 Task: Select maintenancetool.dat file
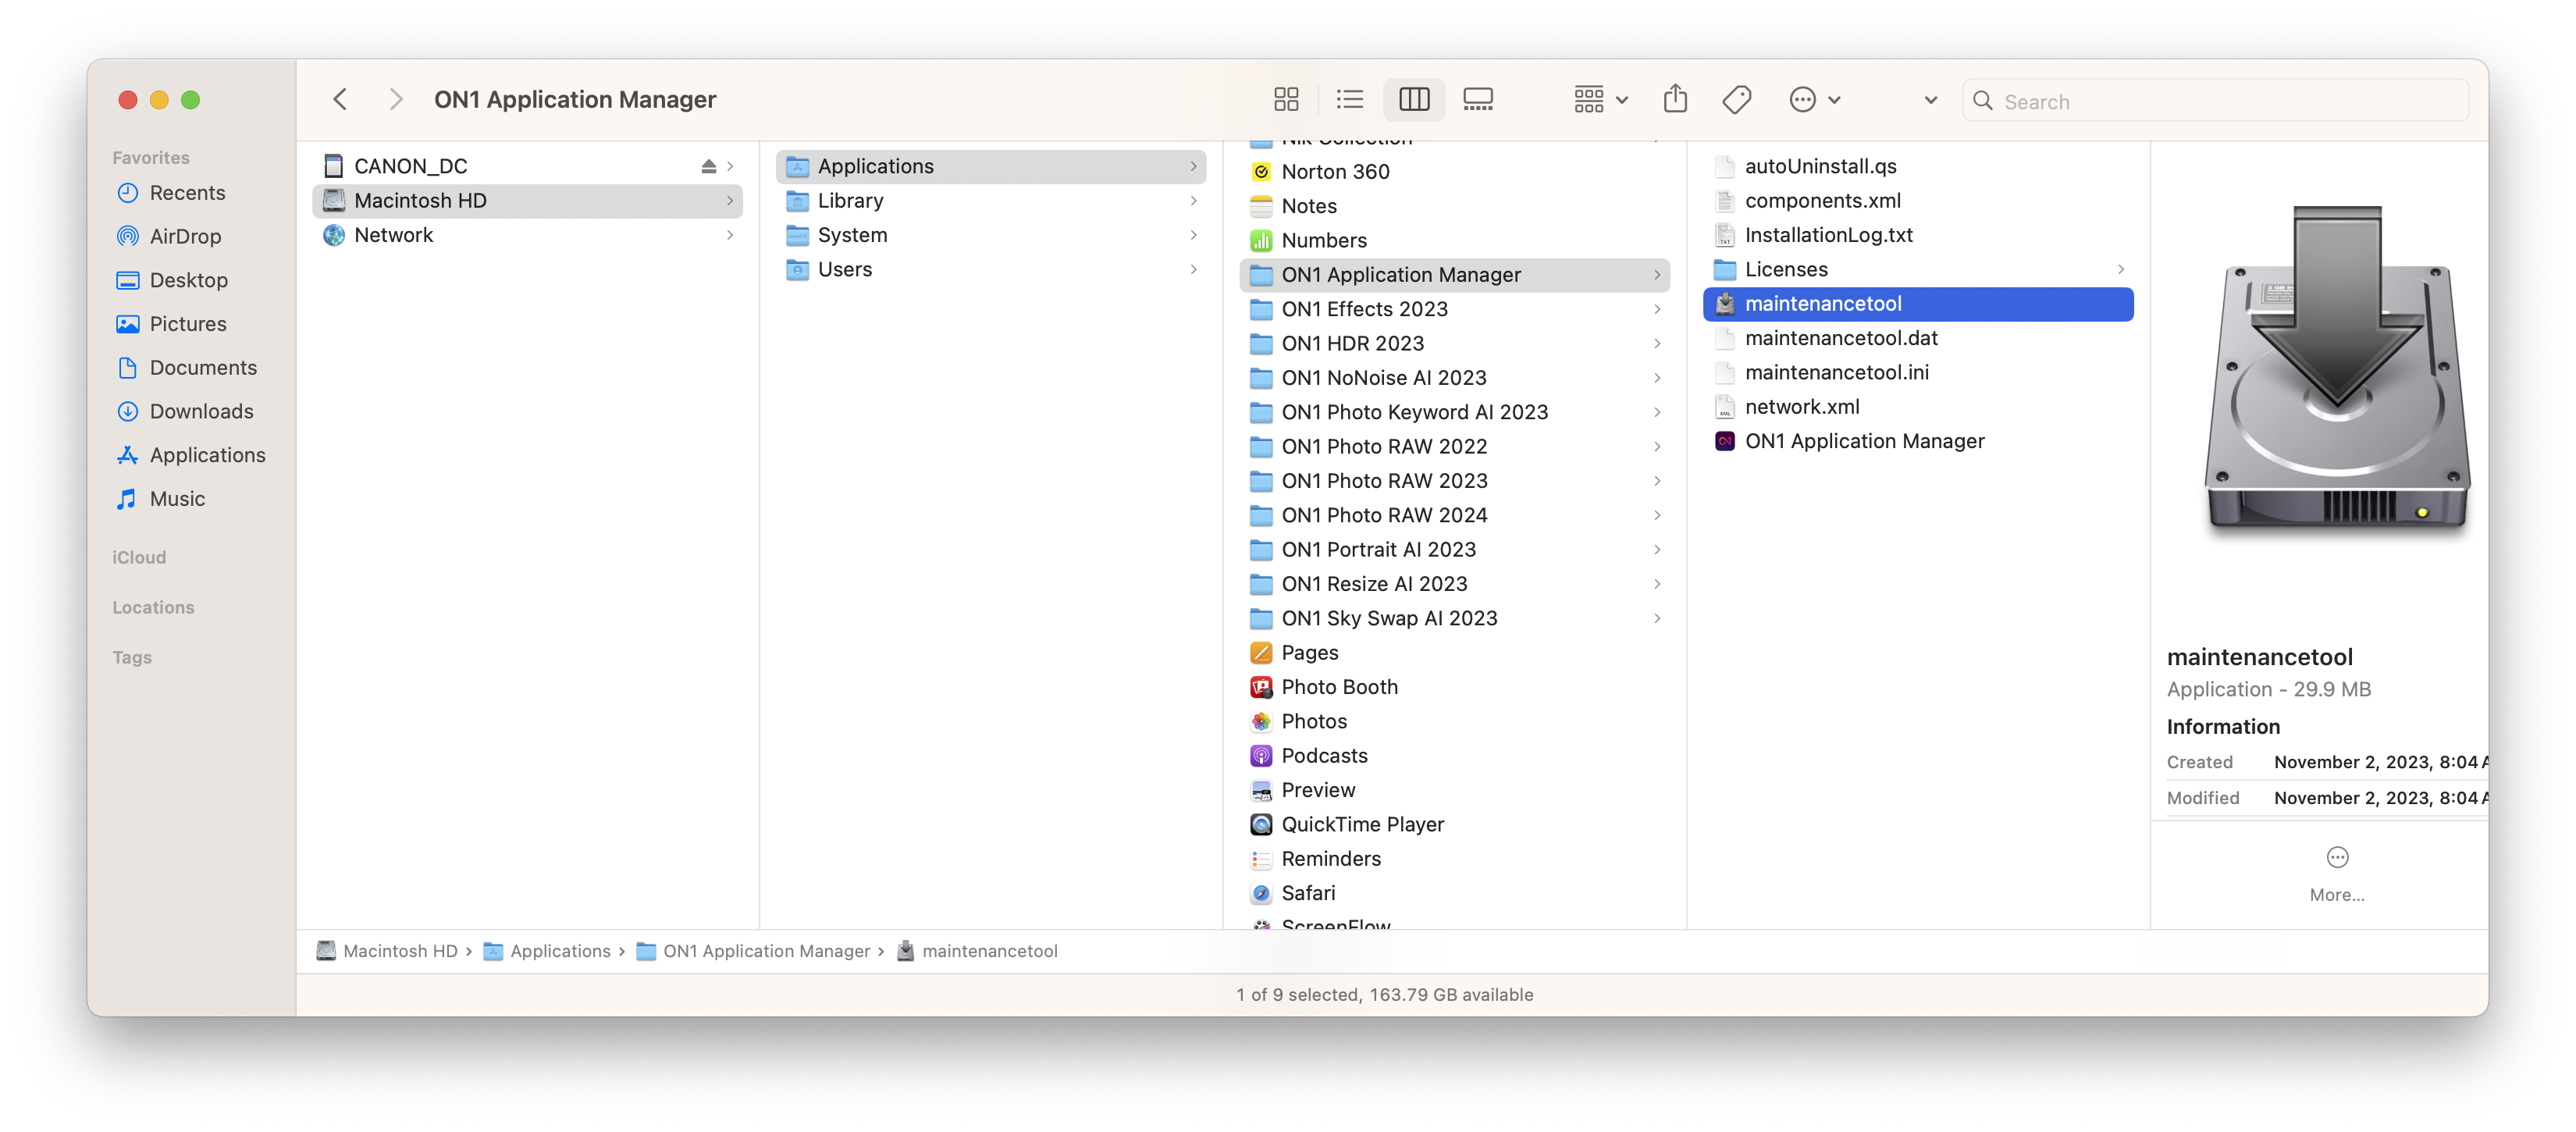(x=1918, y=338)
